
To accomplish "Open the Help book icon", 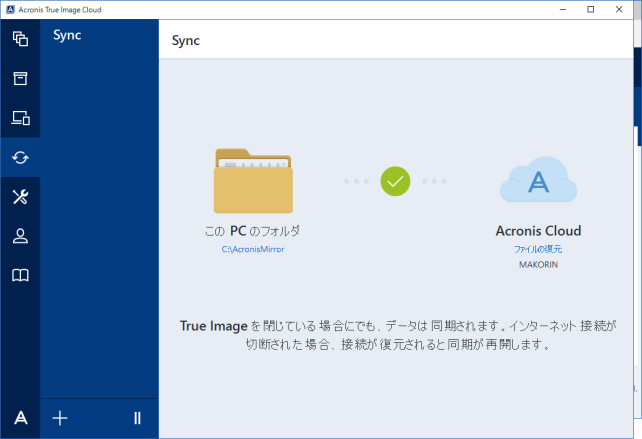I will pos(20,275).
